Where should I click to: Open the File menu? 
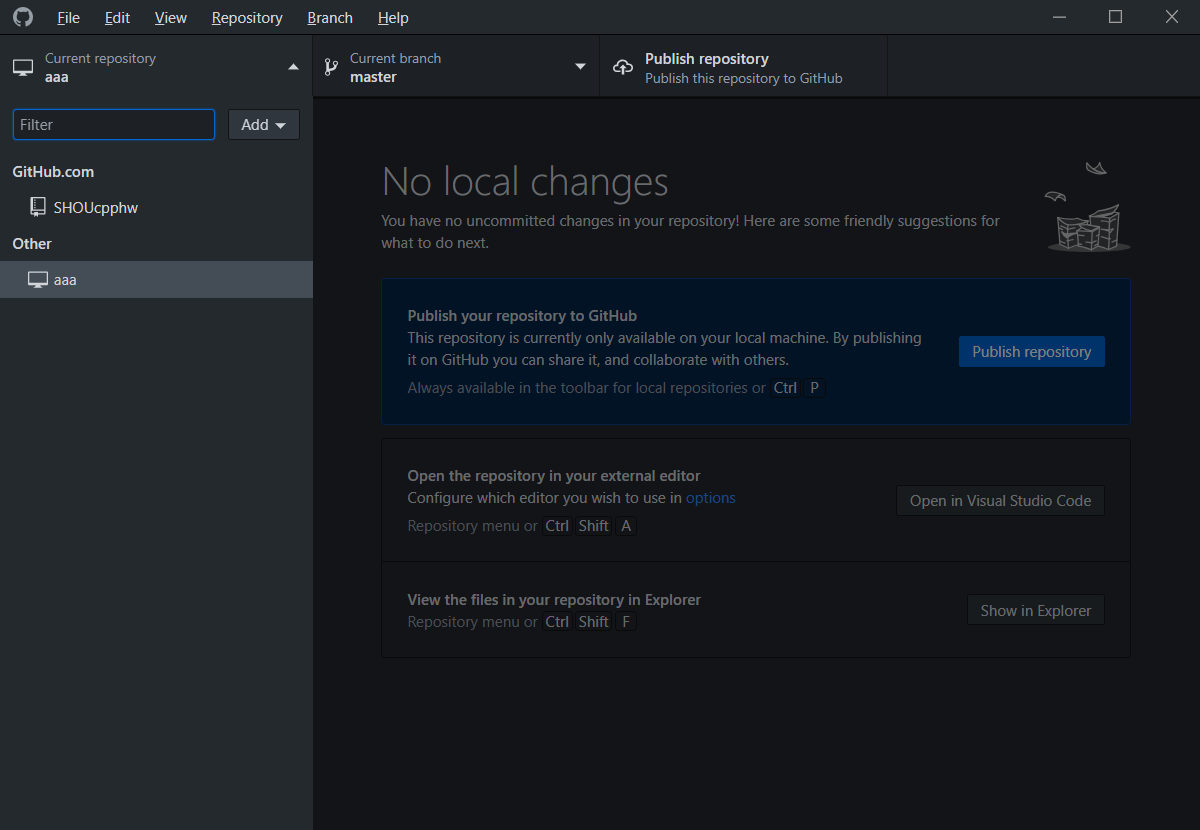point(68,18)
